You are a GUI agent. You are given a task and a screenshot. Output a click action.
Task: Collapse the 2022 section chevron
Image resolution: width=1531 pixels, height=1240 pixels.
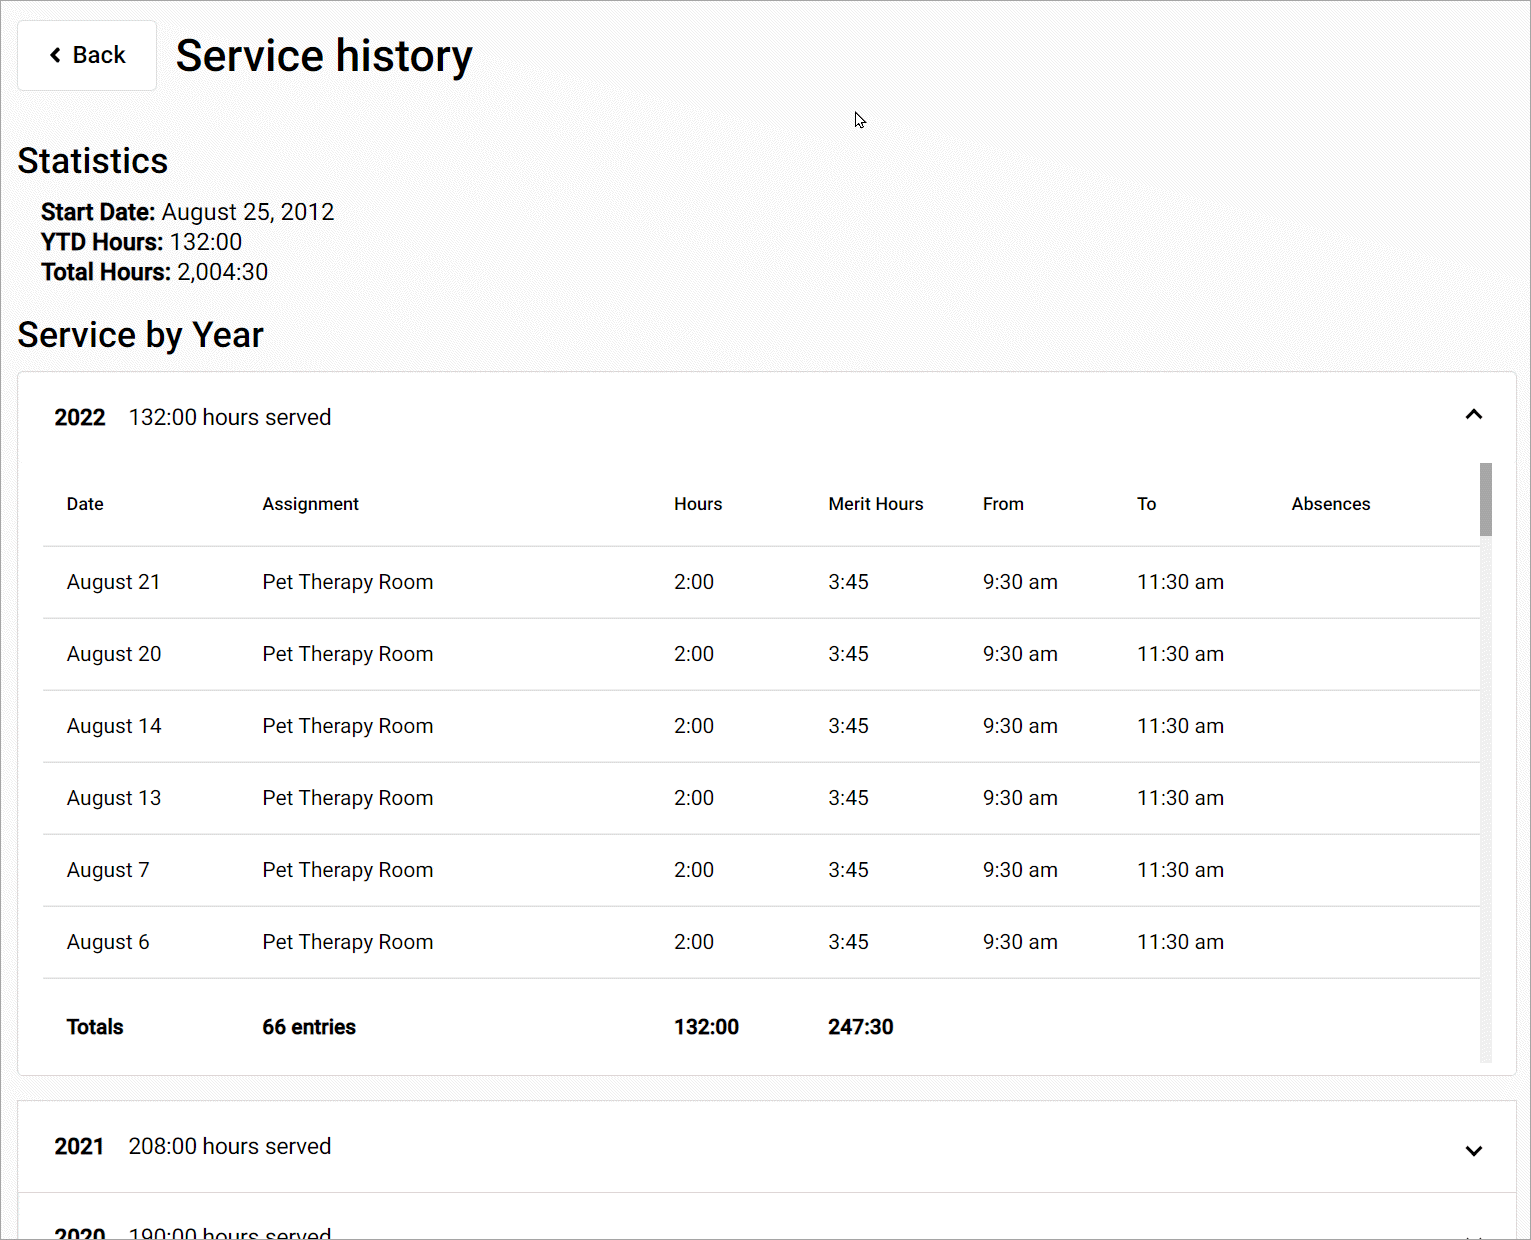point(1473,414)
